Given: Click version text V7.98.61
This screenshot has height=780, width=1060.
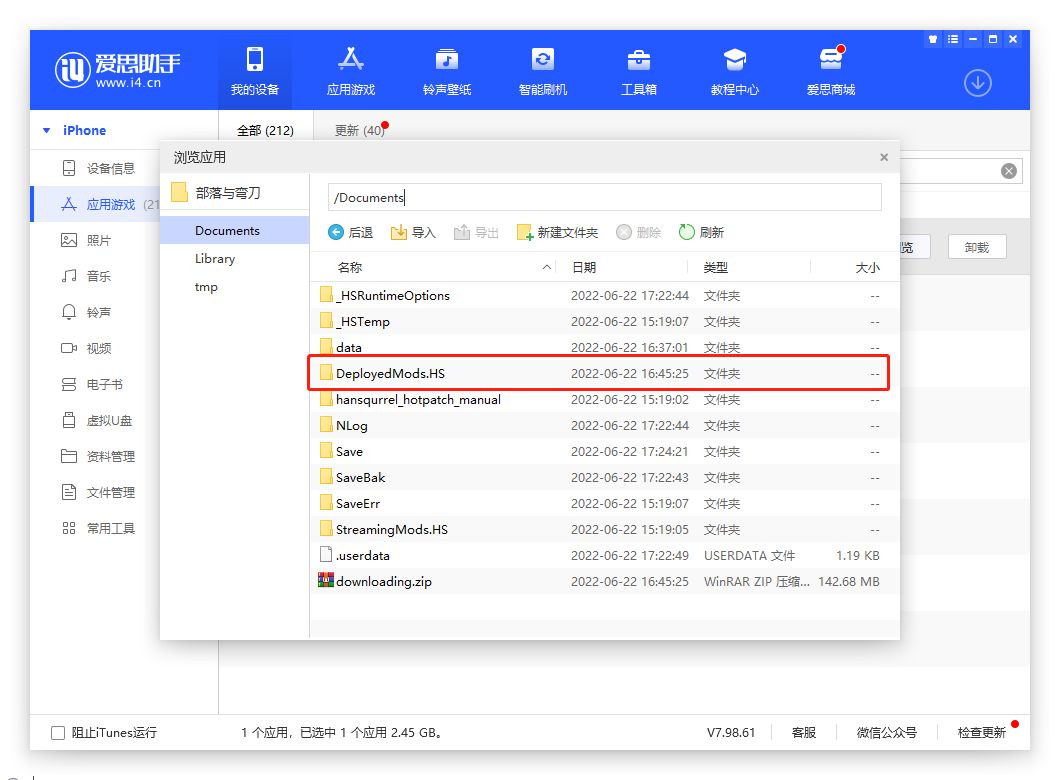Looking at the screenshot, I should click(731, 733).
